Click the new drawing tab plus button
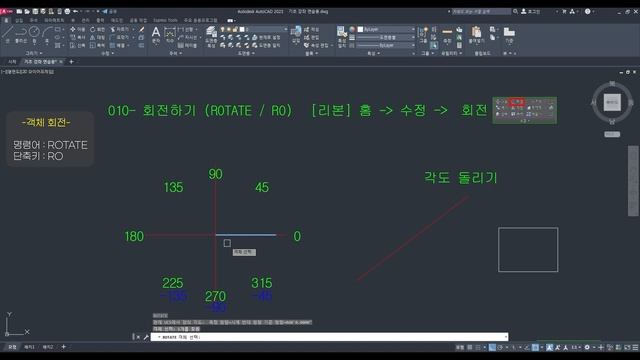The image size is (640, 360). (71, 62)
